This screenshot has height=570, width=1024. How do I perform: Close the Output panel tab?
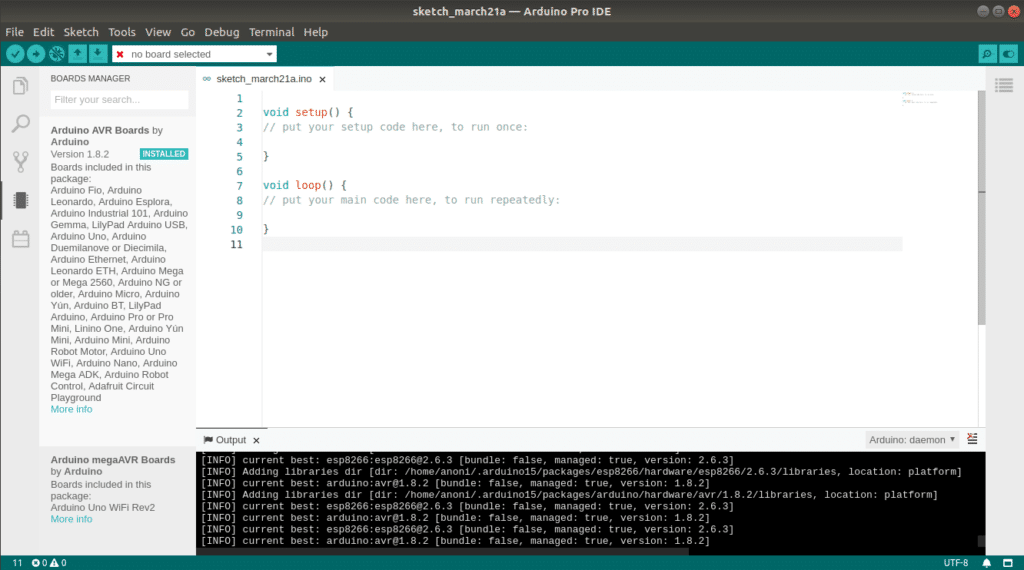tap(256, 440)
